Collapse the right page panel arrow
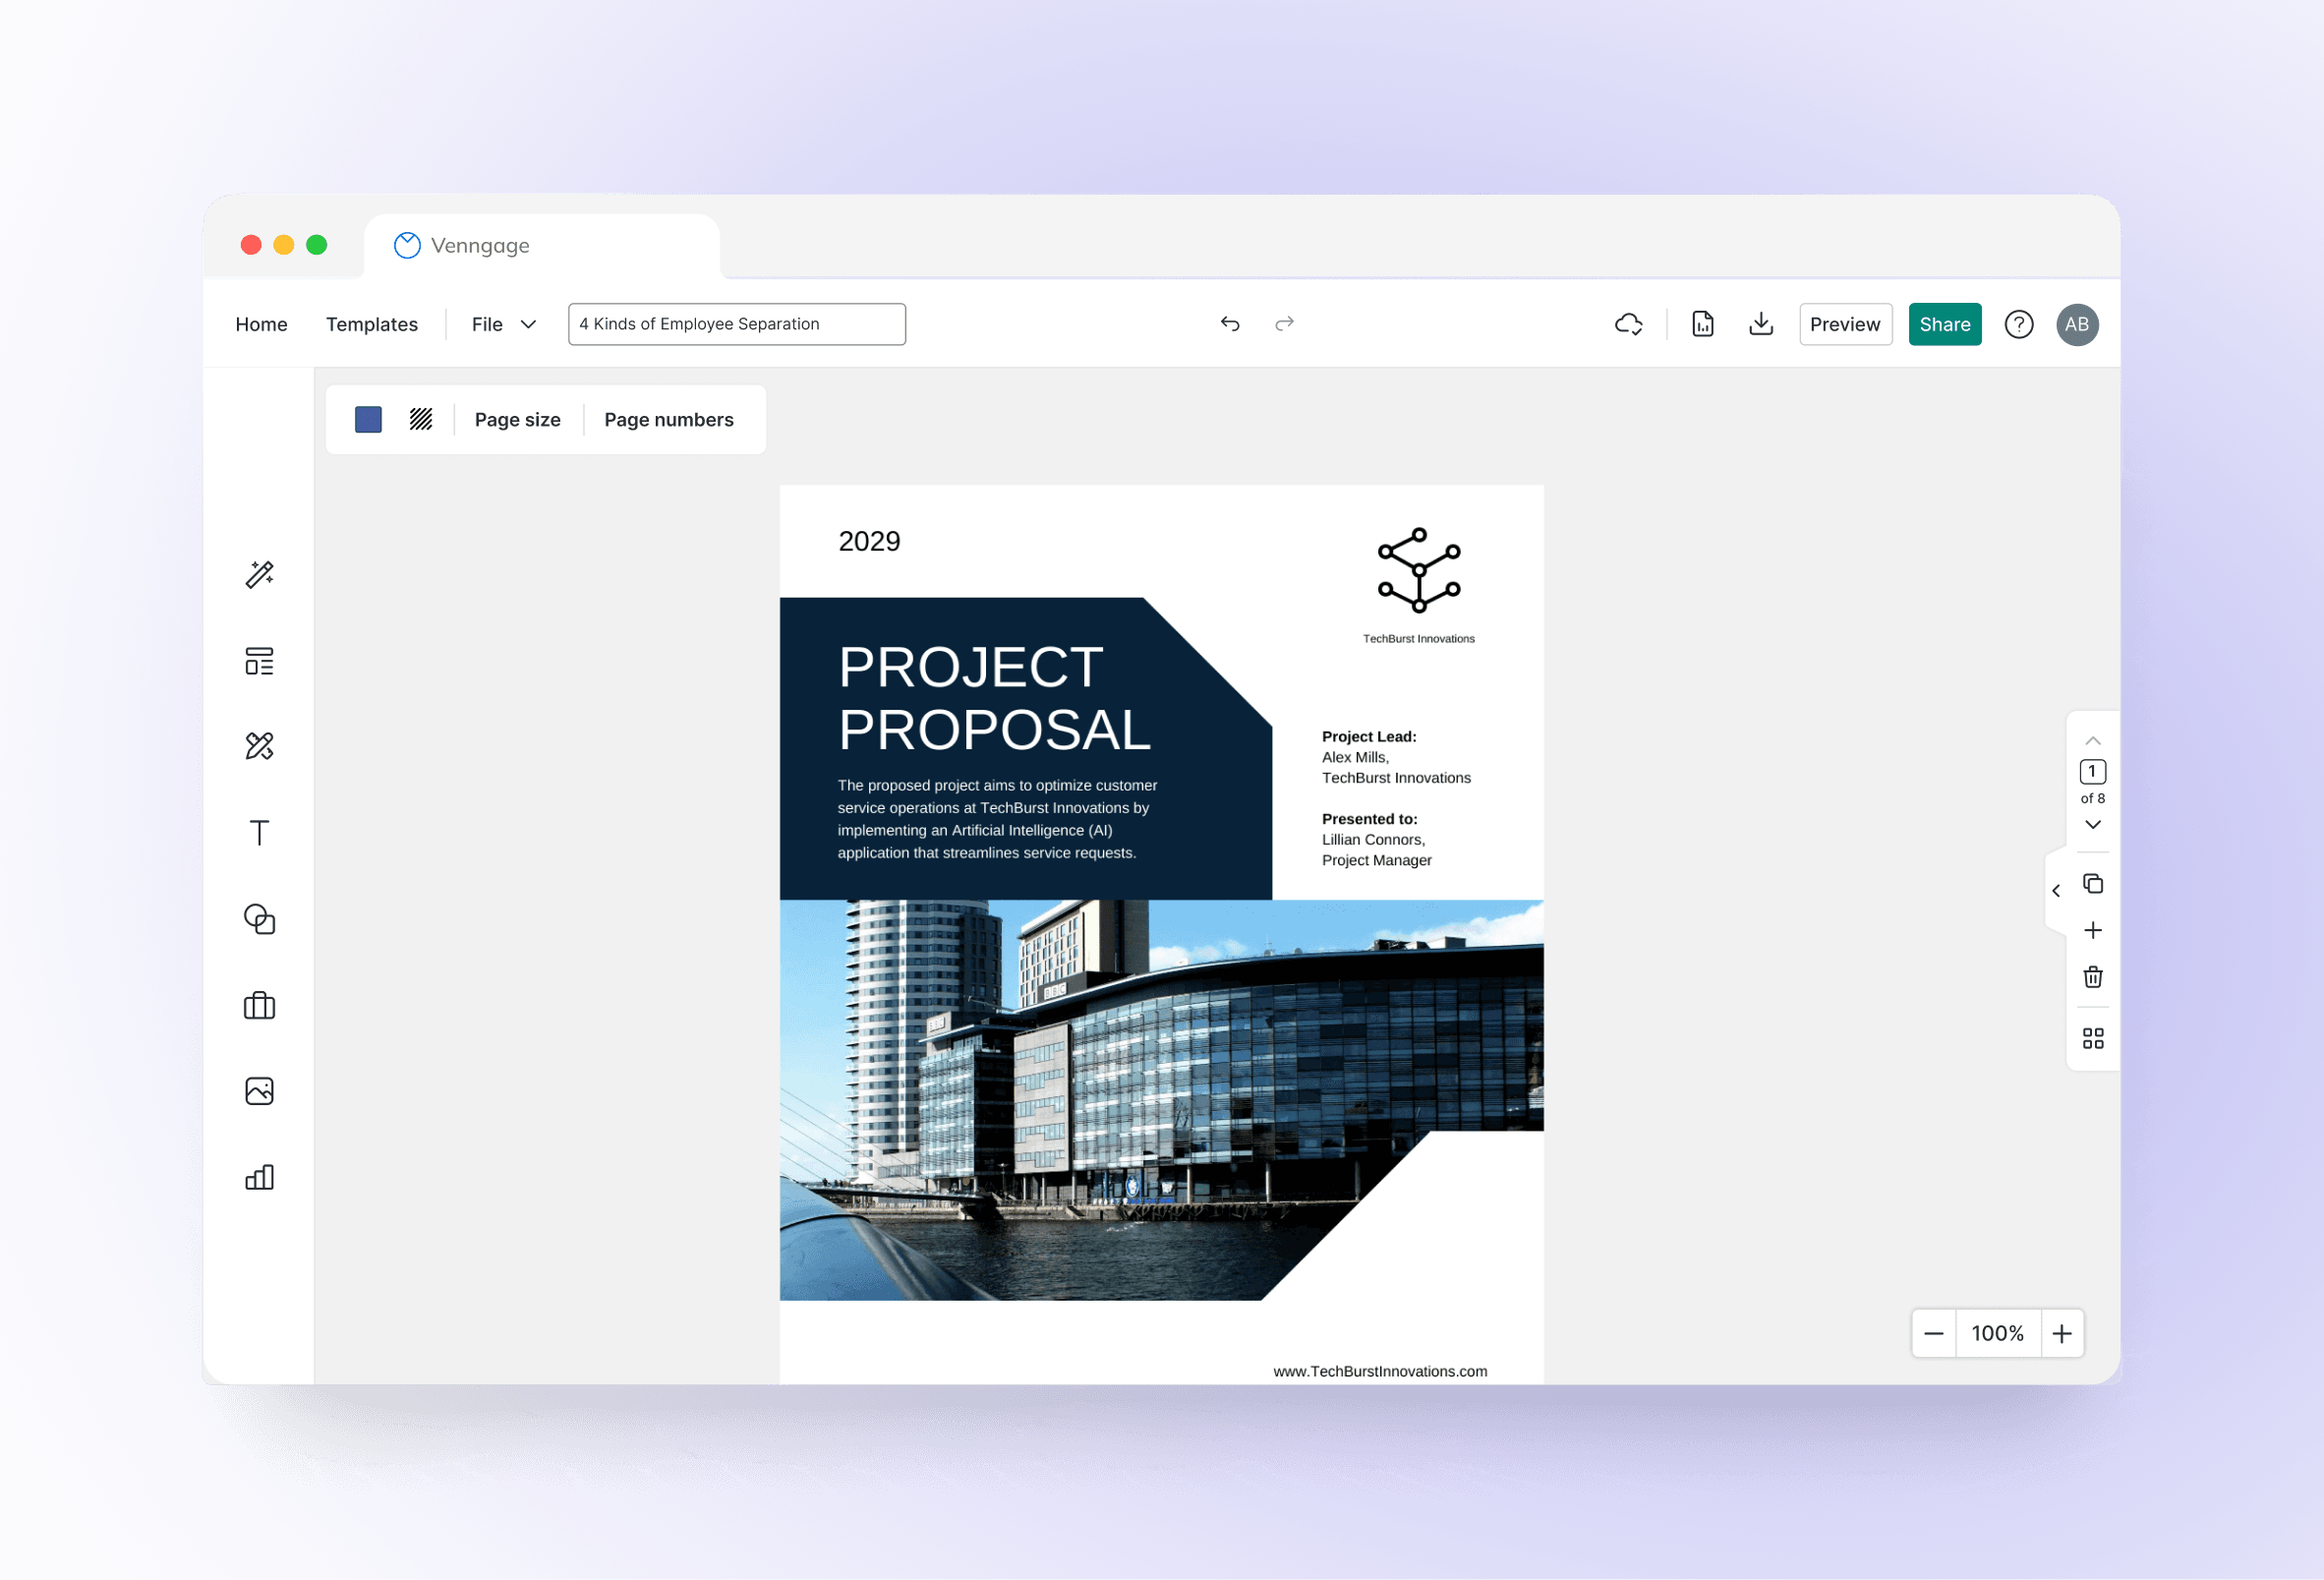This screenshot has width=2324, height=1580. coord(2056,891)
